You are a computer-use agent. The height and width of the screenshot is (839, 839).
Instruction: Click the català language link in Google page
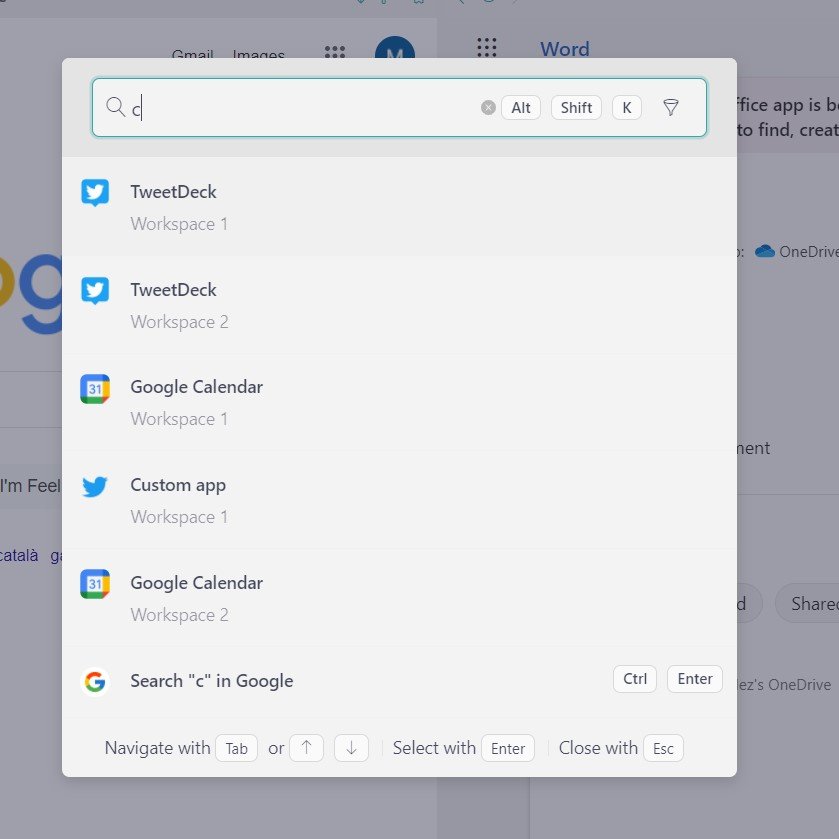tap(19, 555)
